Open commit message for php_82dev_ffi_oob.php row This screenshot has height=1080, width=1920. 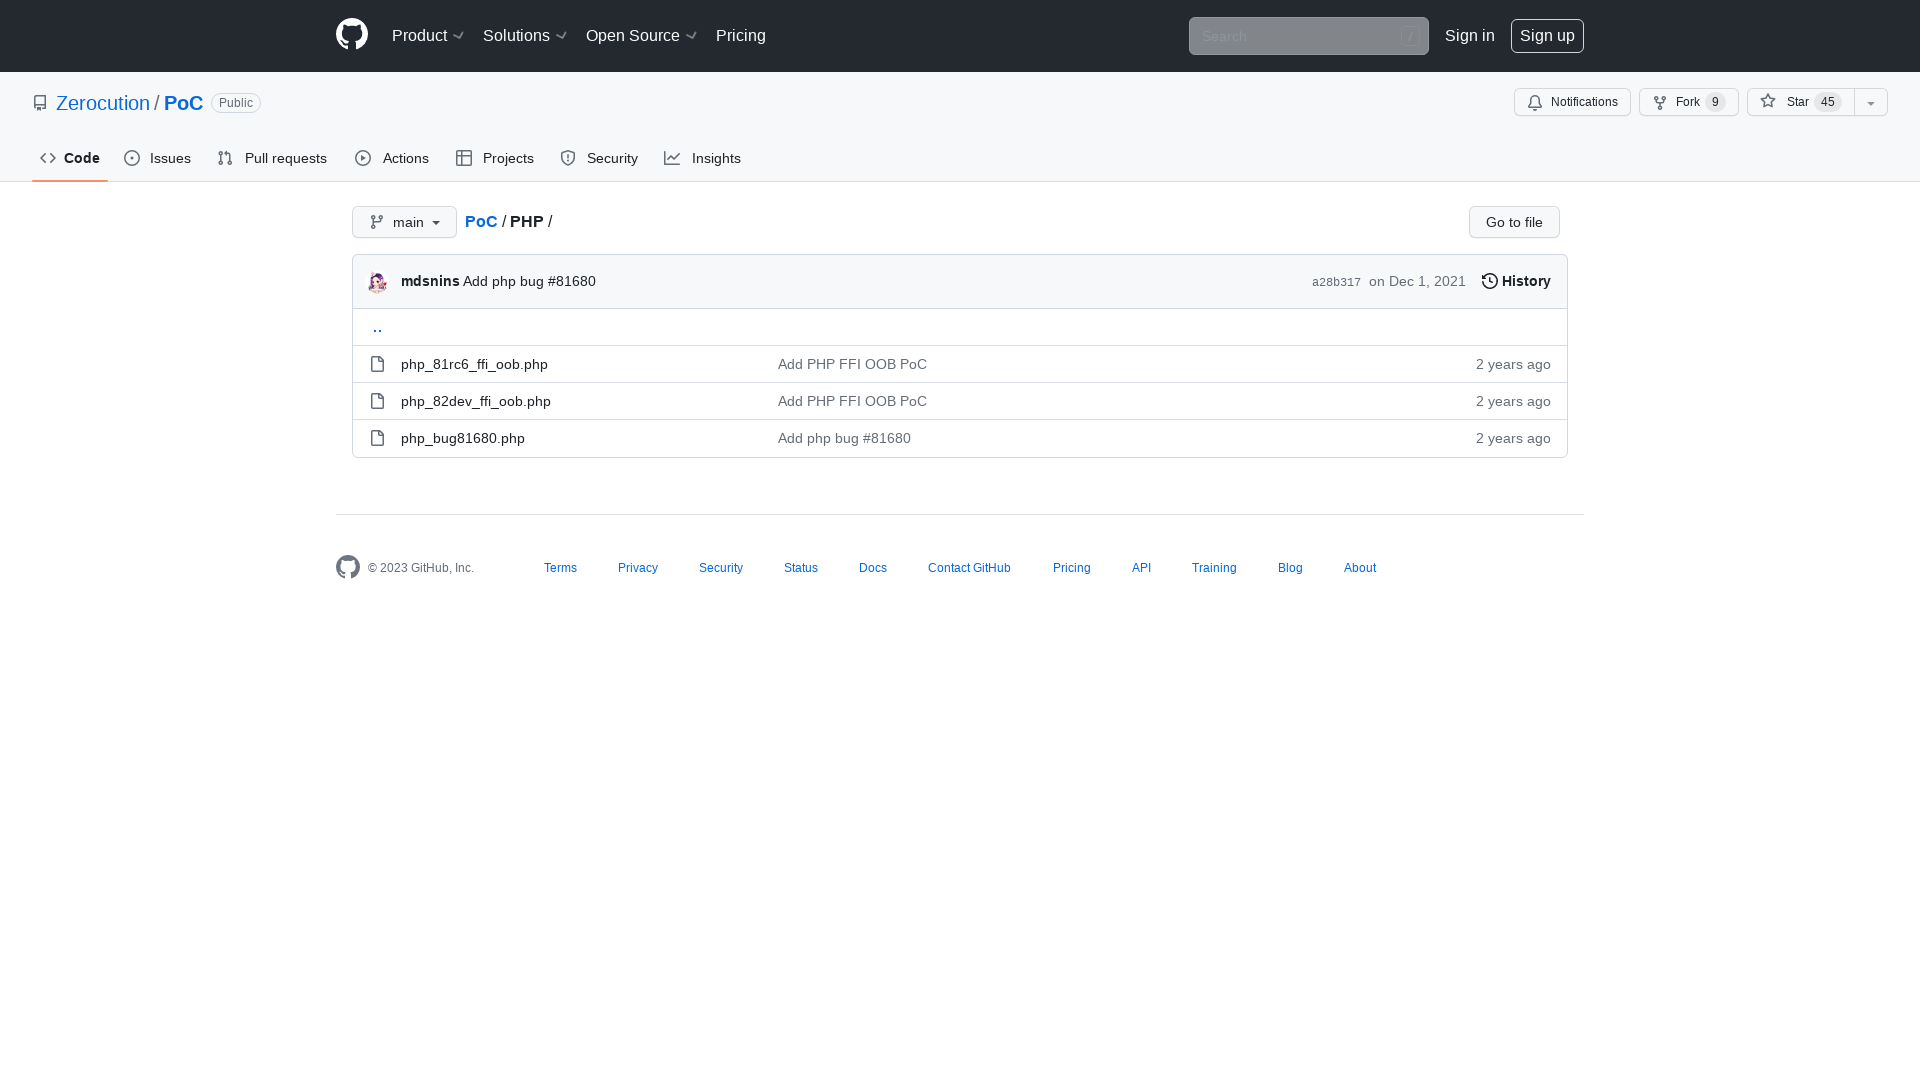click(x=852, y=401)
